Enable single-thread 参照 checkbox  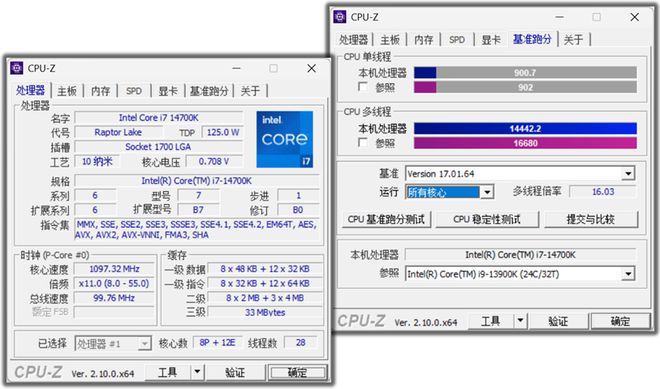click(363, 87)
